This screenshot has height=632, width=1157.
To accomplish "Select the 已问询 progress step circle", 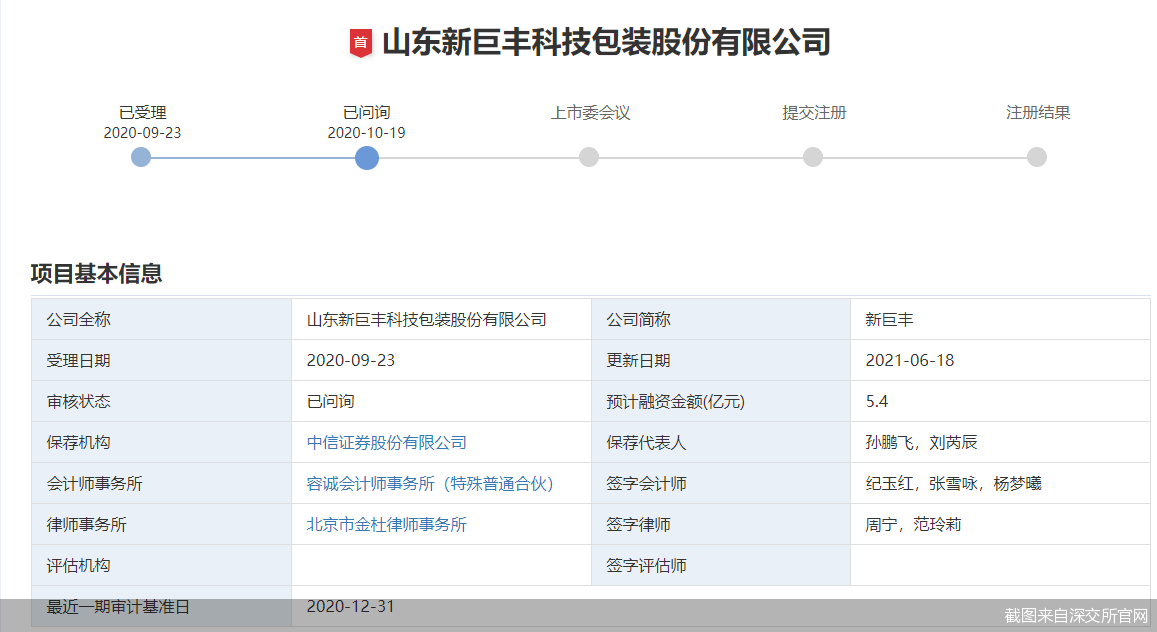I will (367, 158).
